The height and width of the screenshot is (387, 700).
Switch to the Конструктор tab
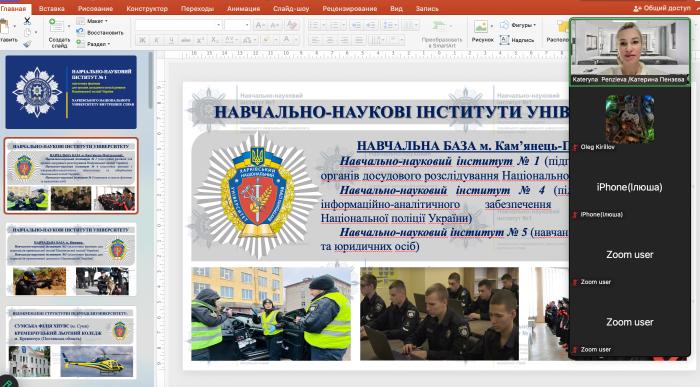point(147,8)
